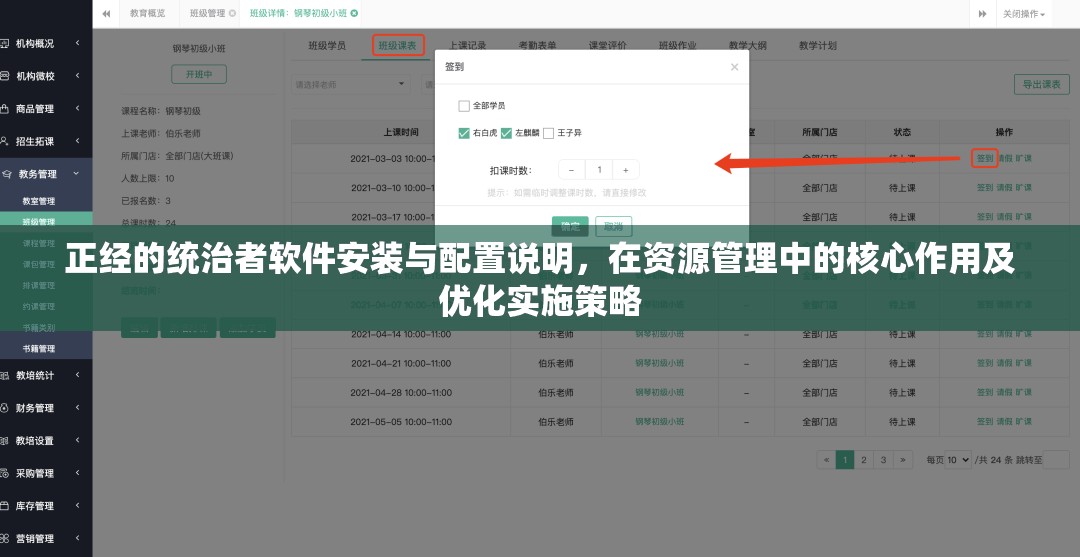Click the 2021-04-14 10:00-11:00 time cell
Screen dimensions: 1080x557
(x=401, y=335)
